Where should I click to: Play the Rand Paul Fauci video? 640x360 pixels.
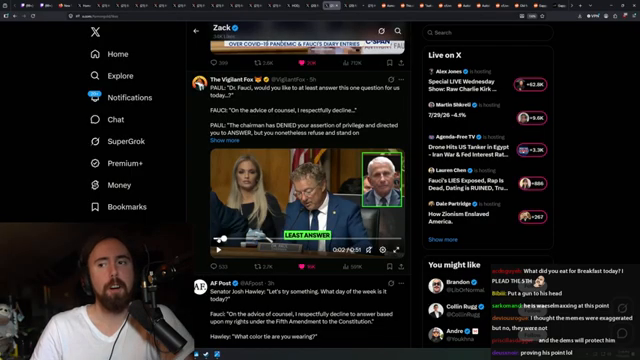tap(219, 250)
